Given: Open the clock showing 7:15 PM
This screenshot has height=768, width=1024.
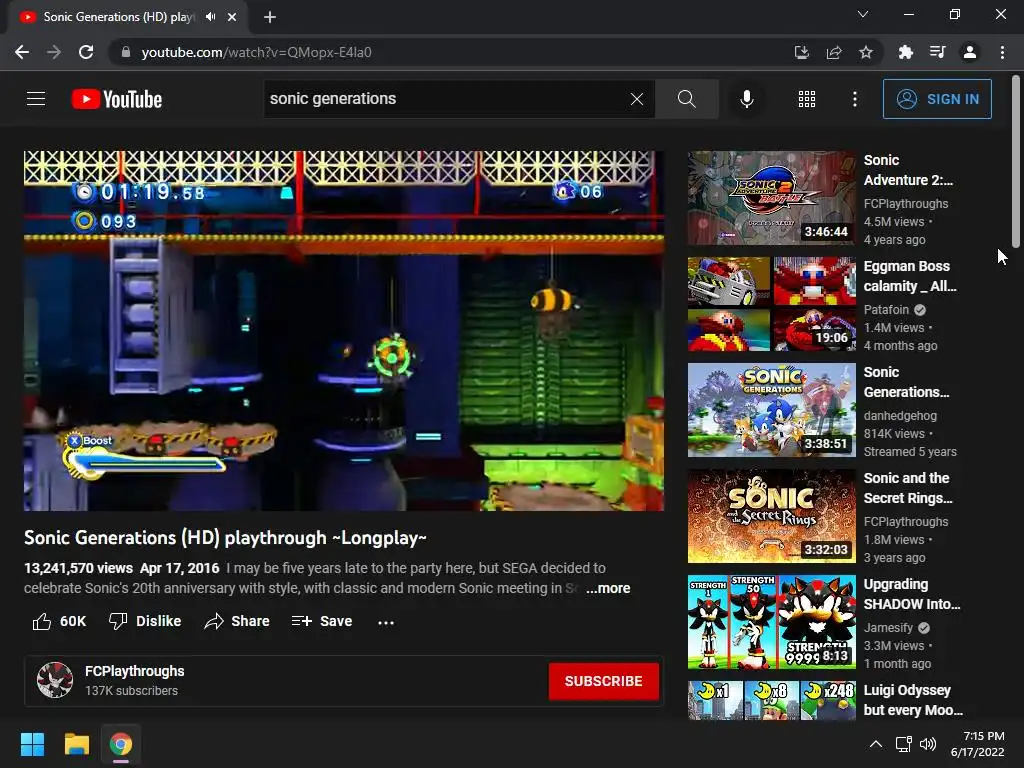Looking at the screenshot, I should click(x=977, y=744).
